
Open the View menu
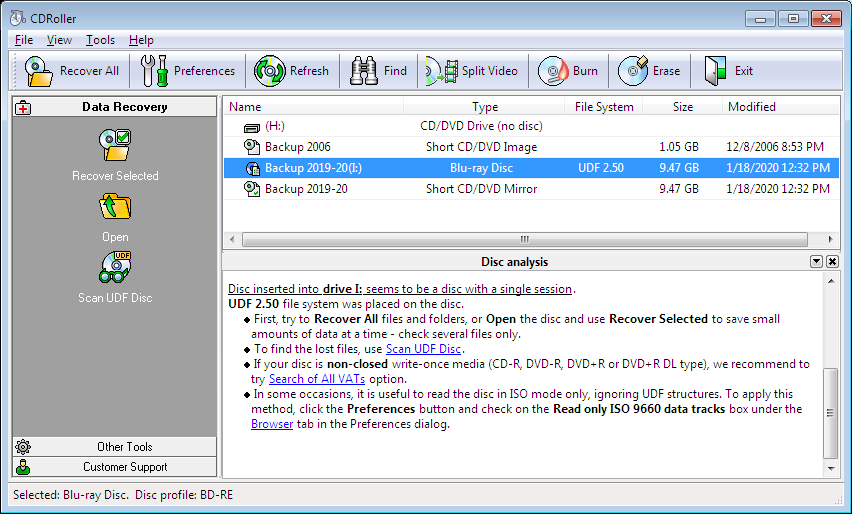point(59,40)
